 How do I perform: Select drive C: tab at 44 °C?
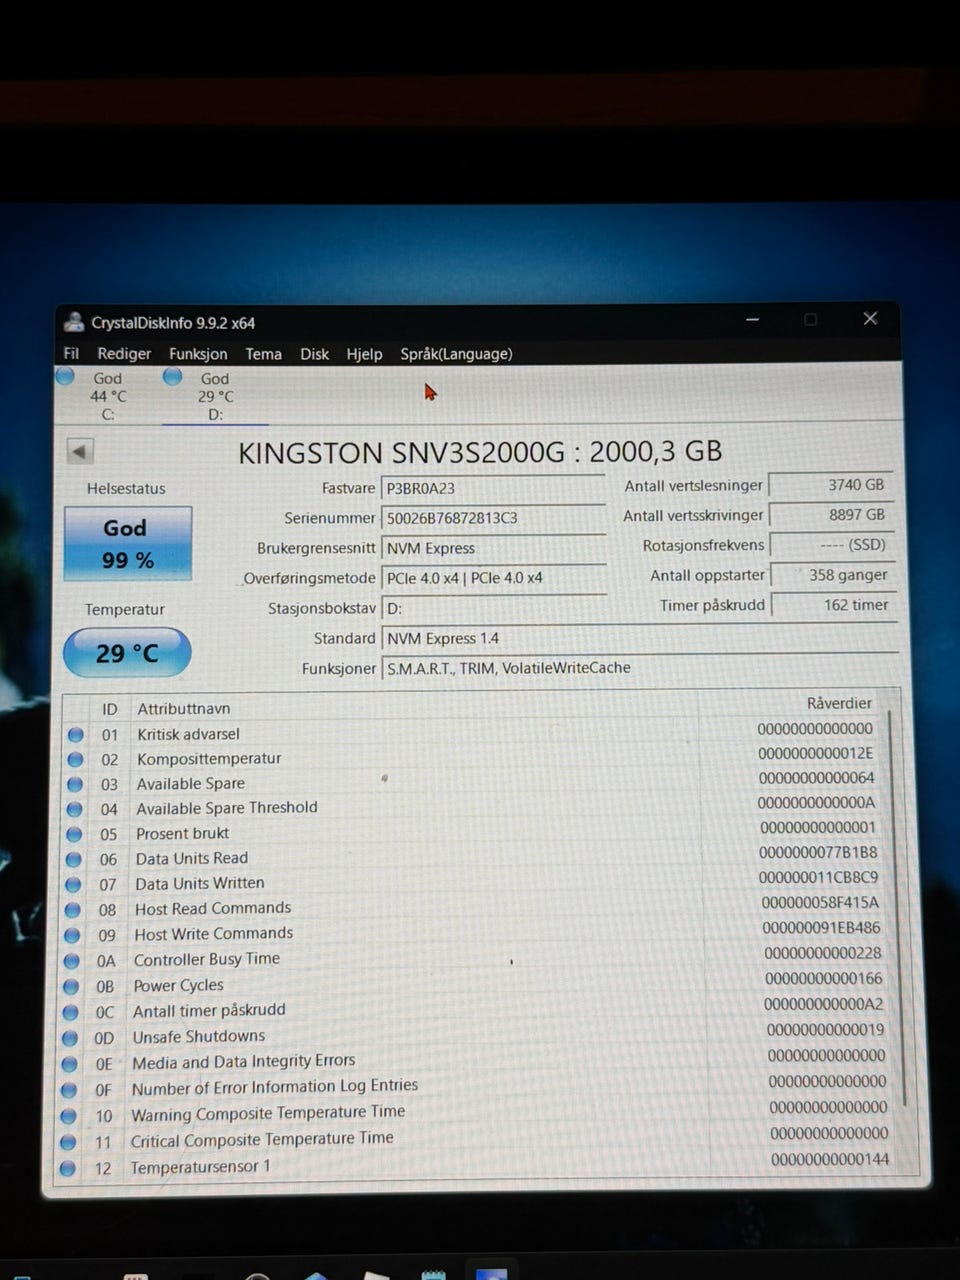pyautogui.click(x=100, y=395)
